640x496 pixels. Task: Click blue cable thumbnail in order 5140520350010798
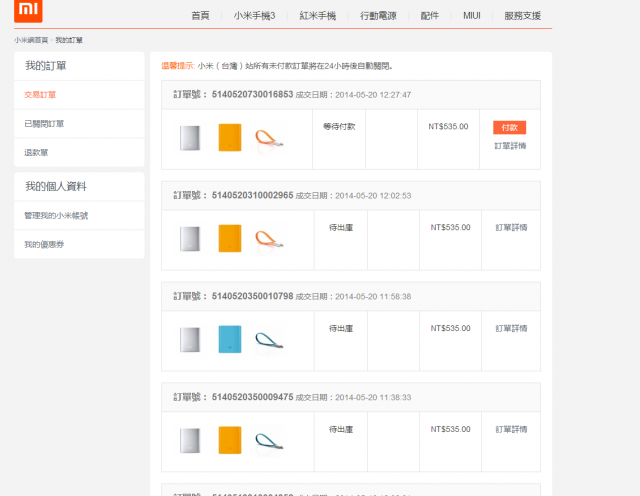point(269,340)
